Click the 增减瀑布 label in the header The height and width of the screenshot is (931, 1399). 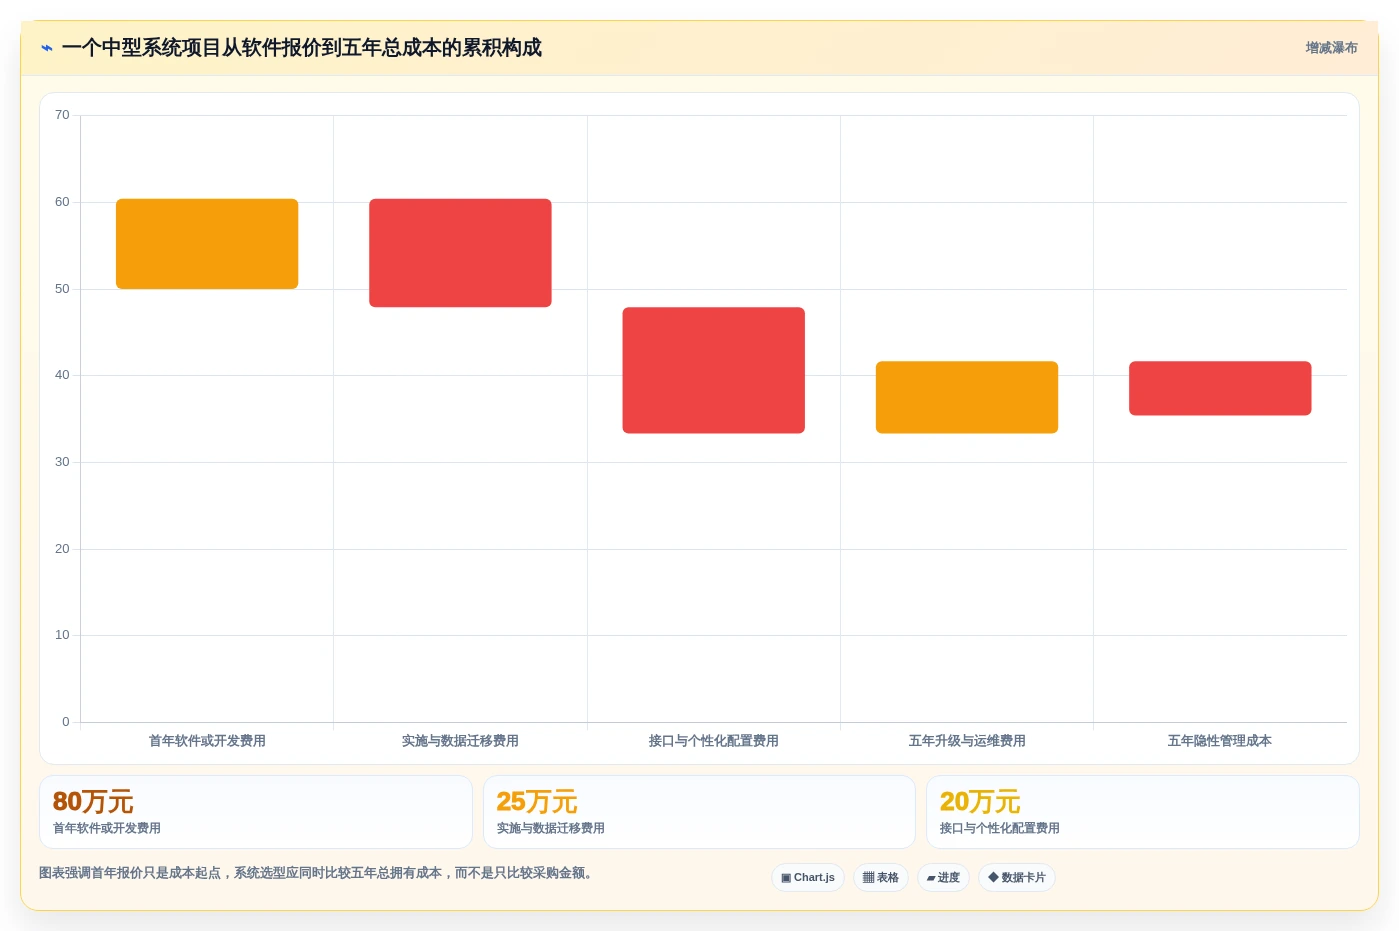[1331, 48]
